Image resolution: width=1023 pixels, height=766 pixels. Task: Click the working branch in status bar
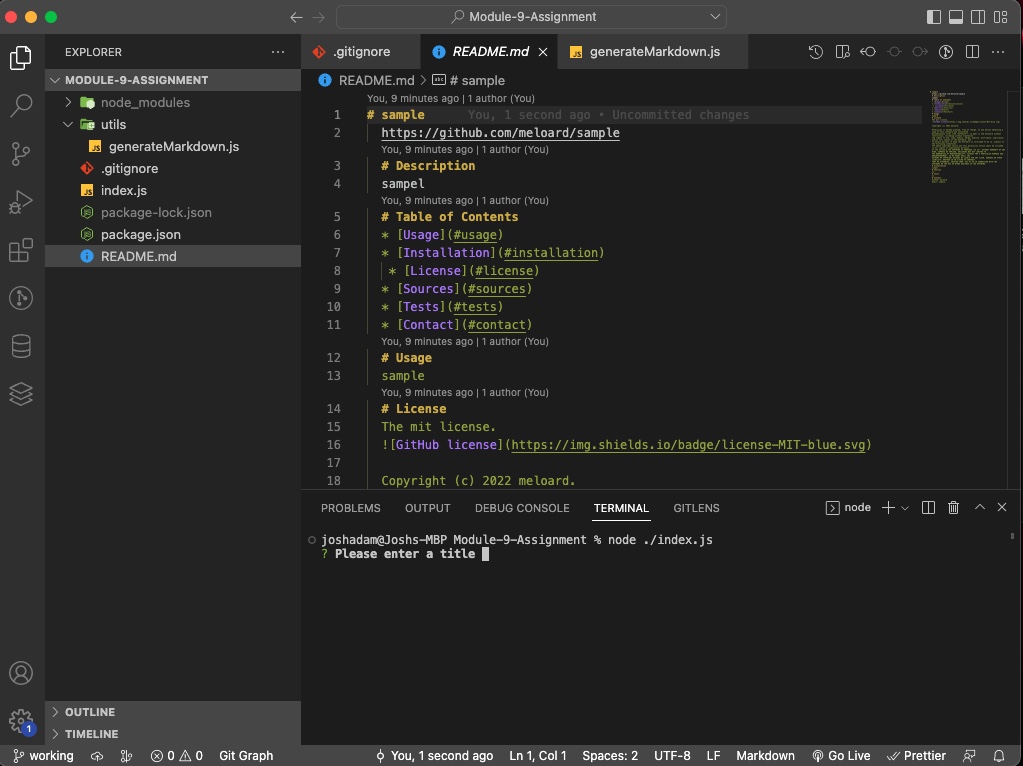pos(43,756)
